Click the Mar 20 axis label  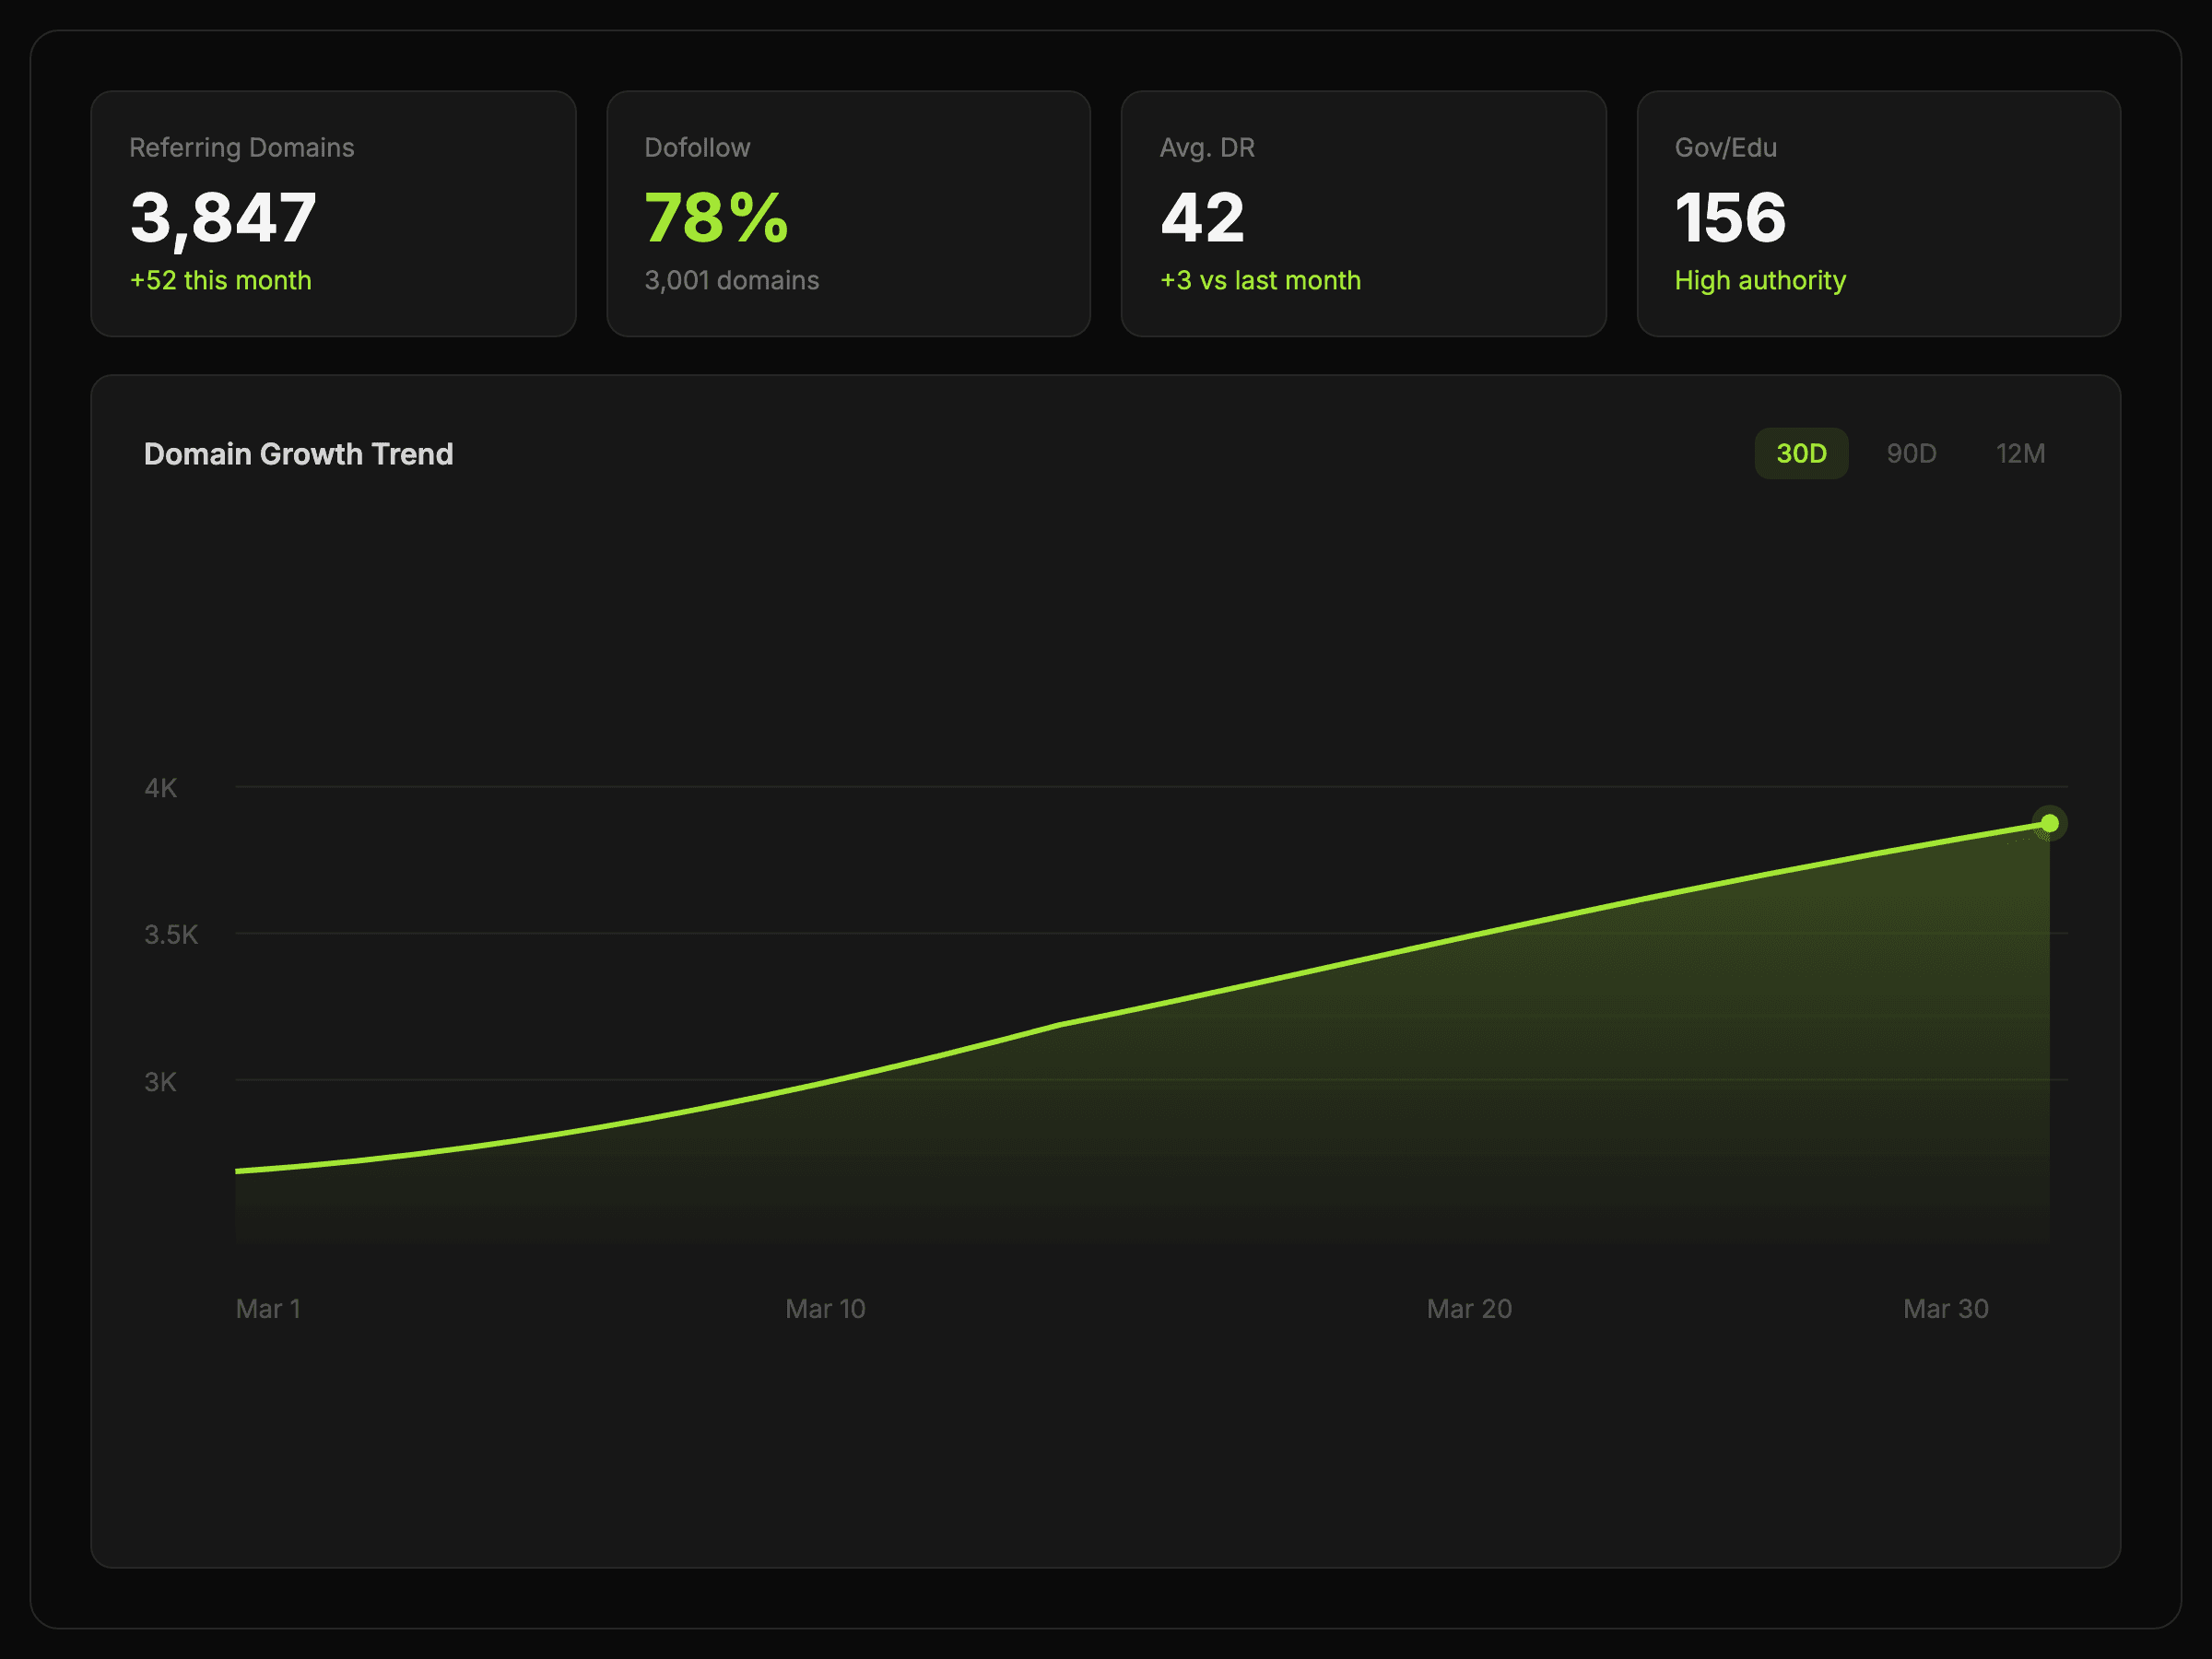(1468, 1308)
